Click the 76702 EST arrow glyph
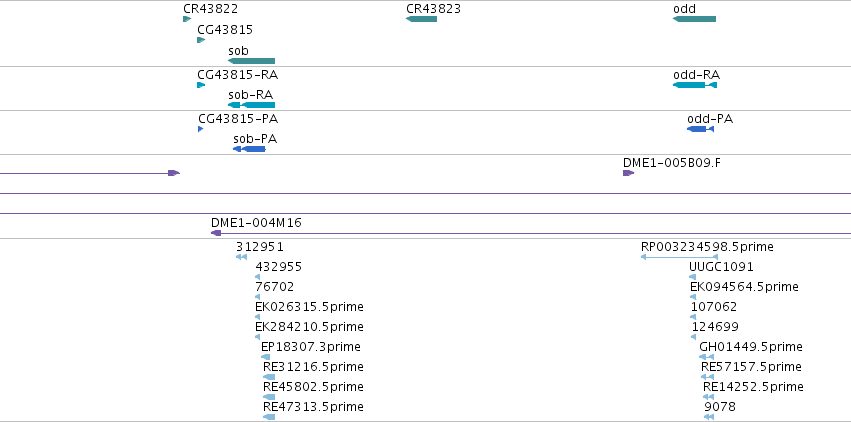 tap(257, 297)
